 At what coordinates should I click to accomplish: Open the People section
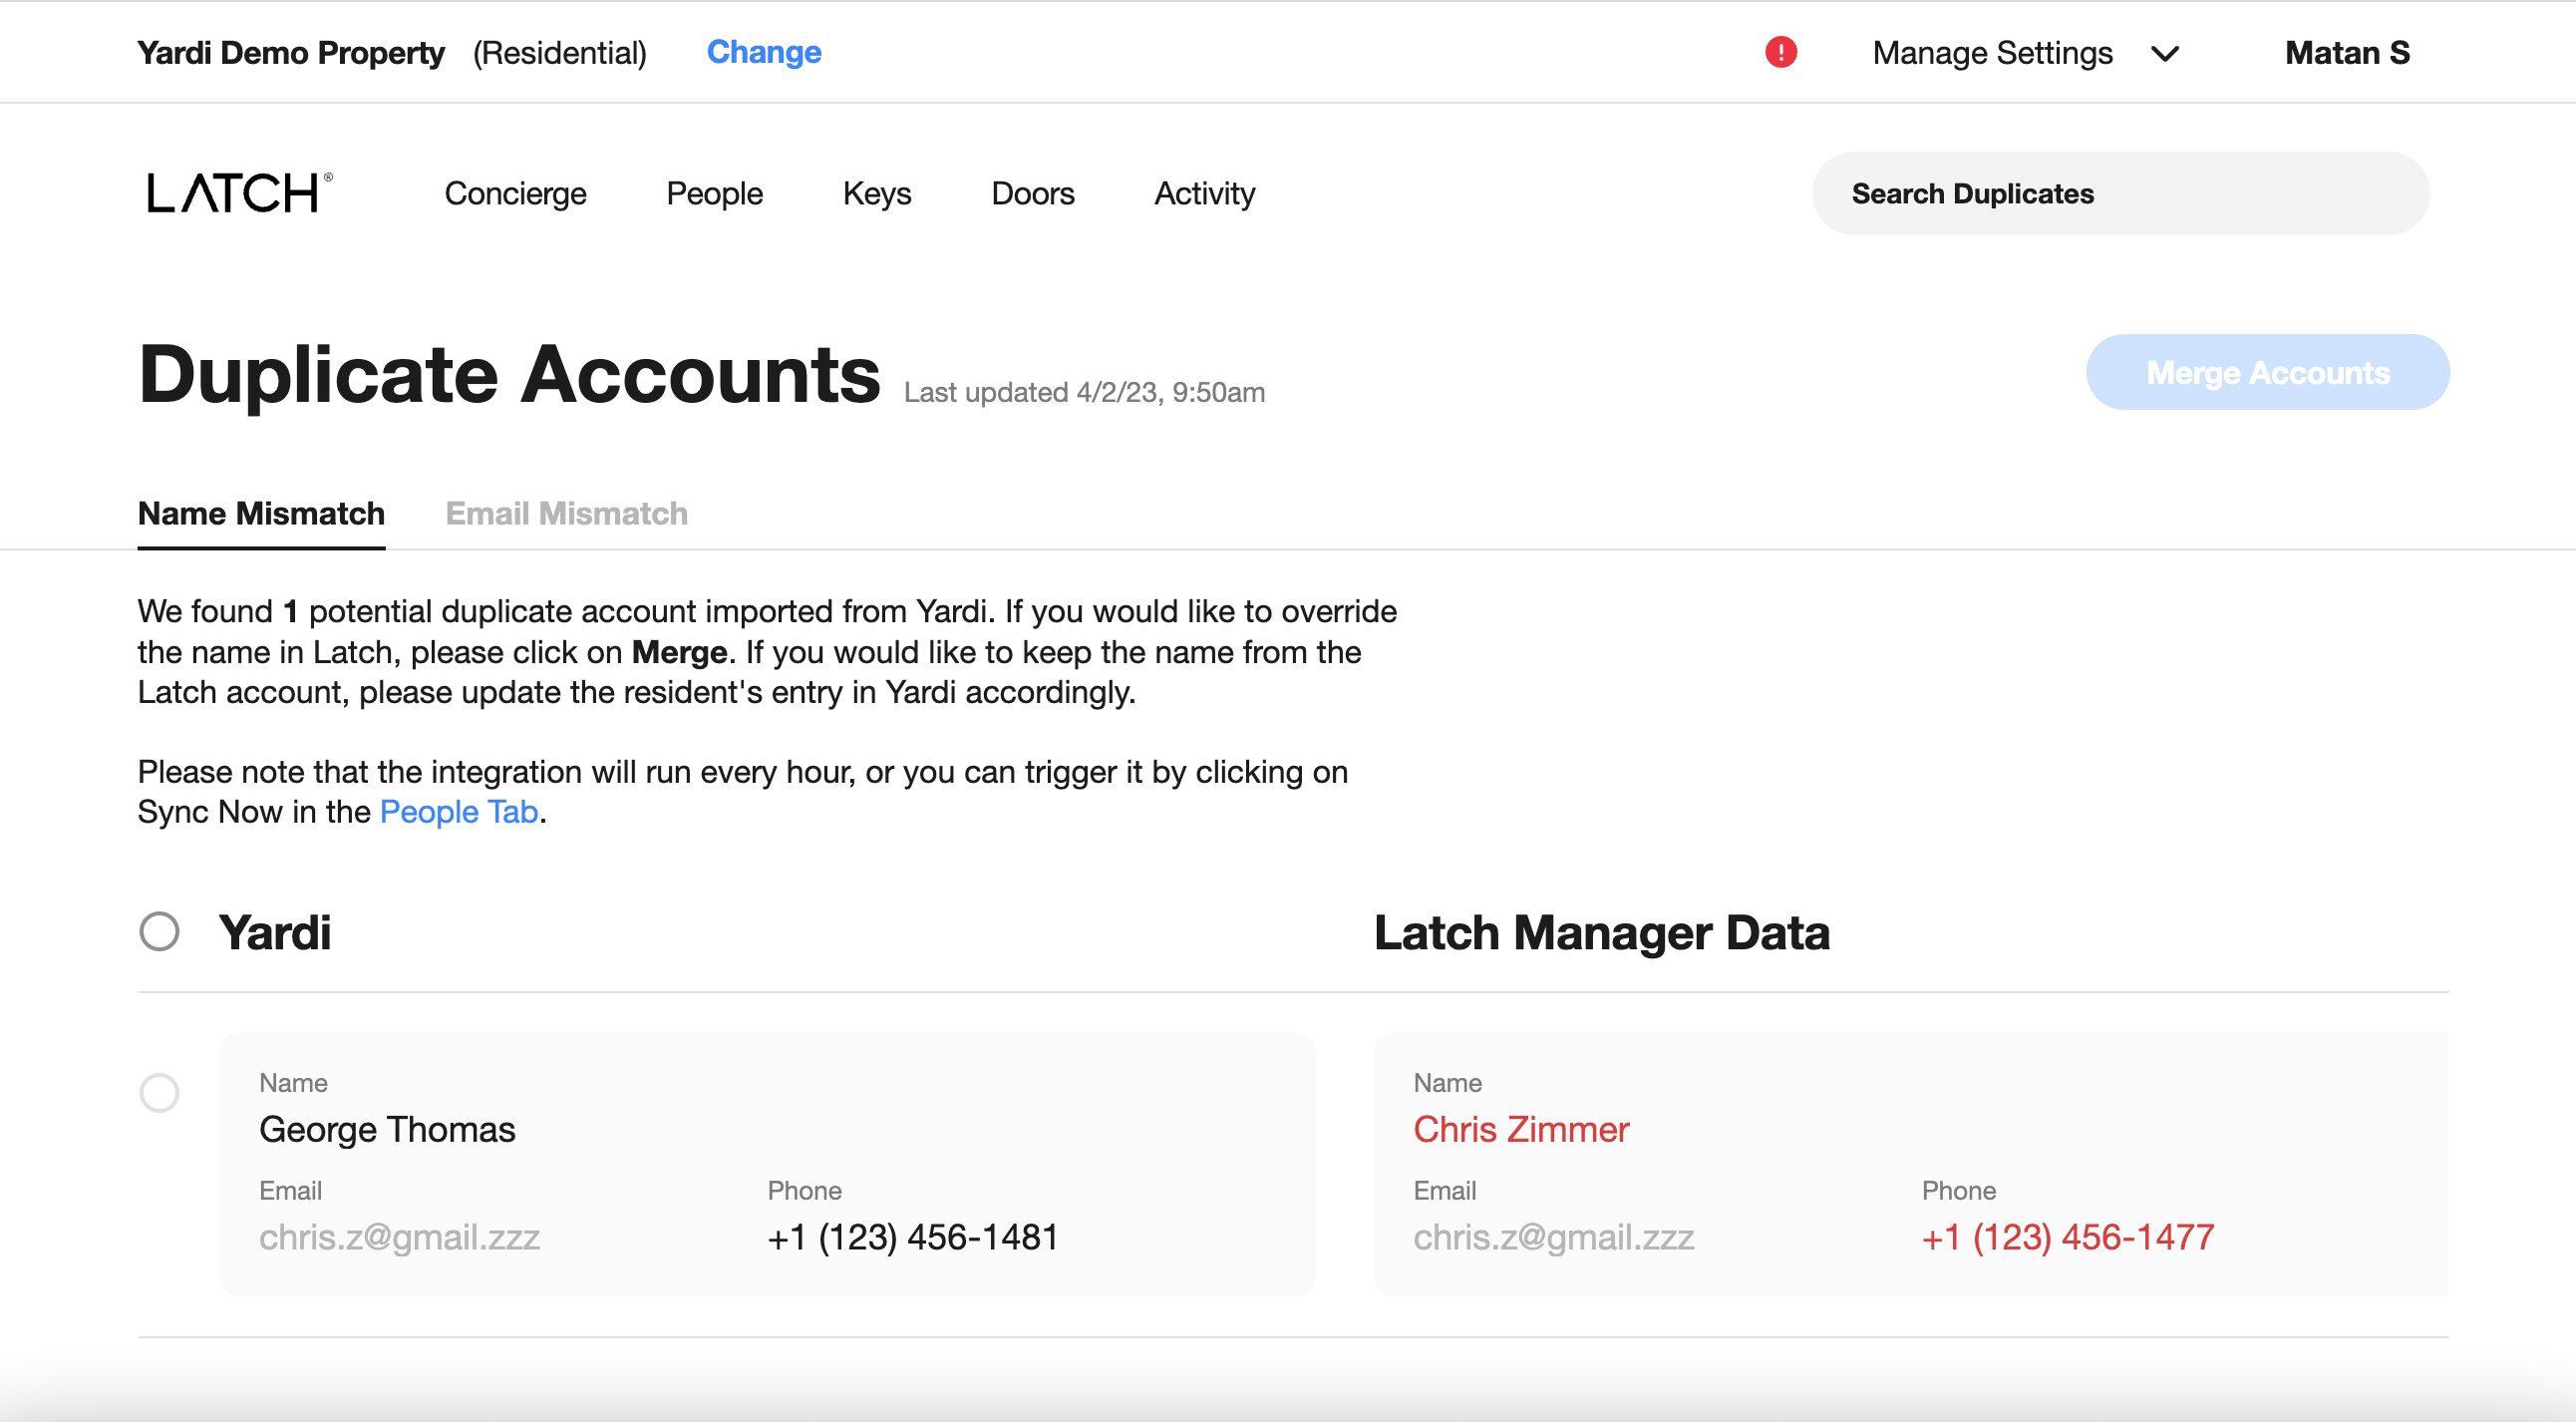point(714,193)
